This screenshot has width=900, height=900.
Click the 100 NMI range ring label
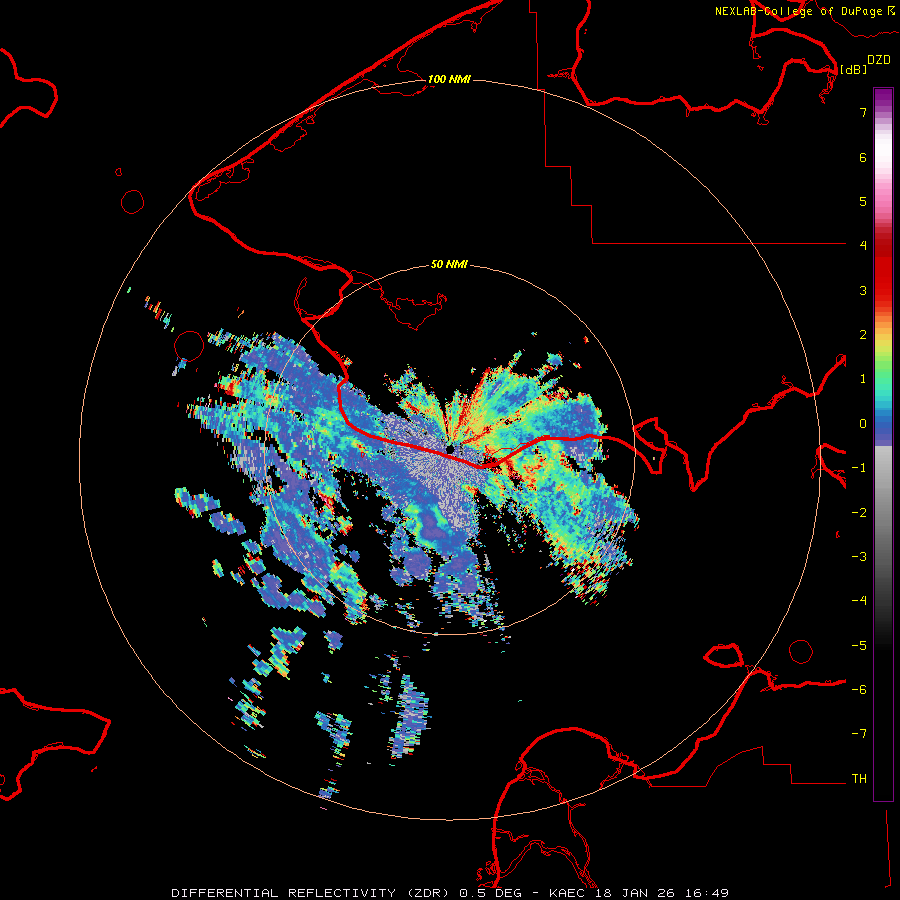[x=449, y=79]
